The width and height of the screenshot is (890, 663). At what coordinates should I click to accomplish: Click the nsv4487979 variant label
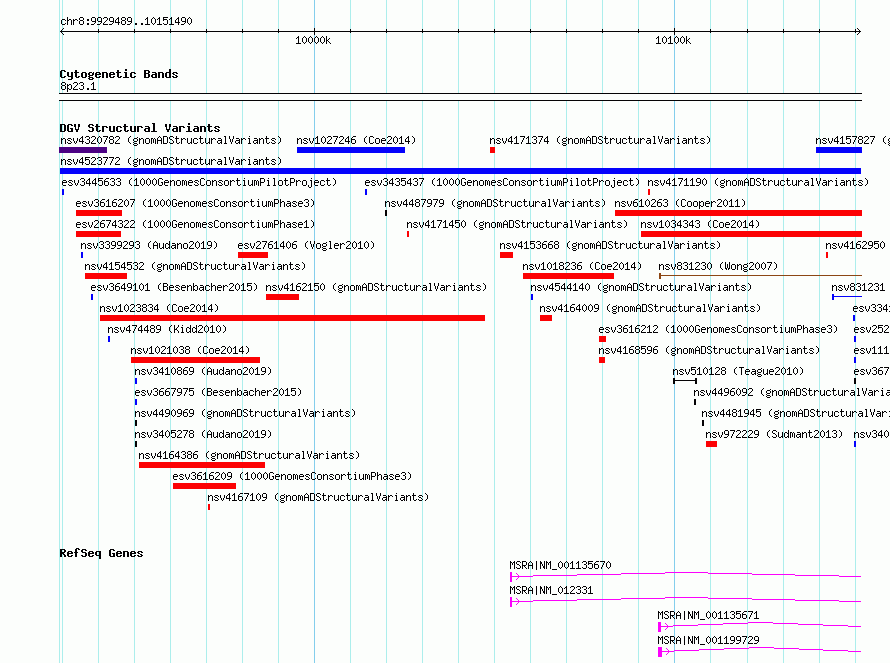tap(495, 203)
